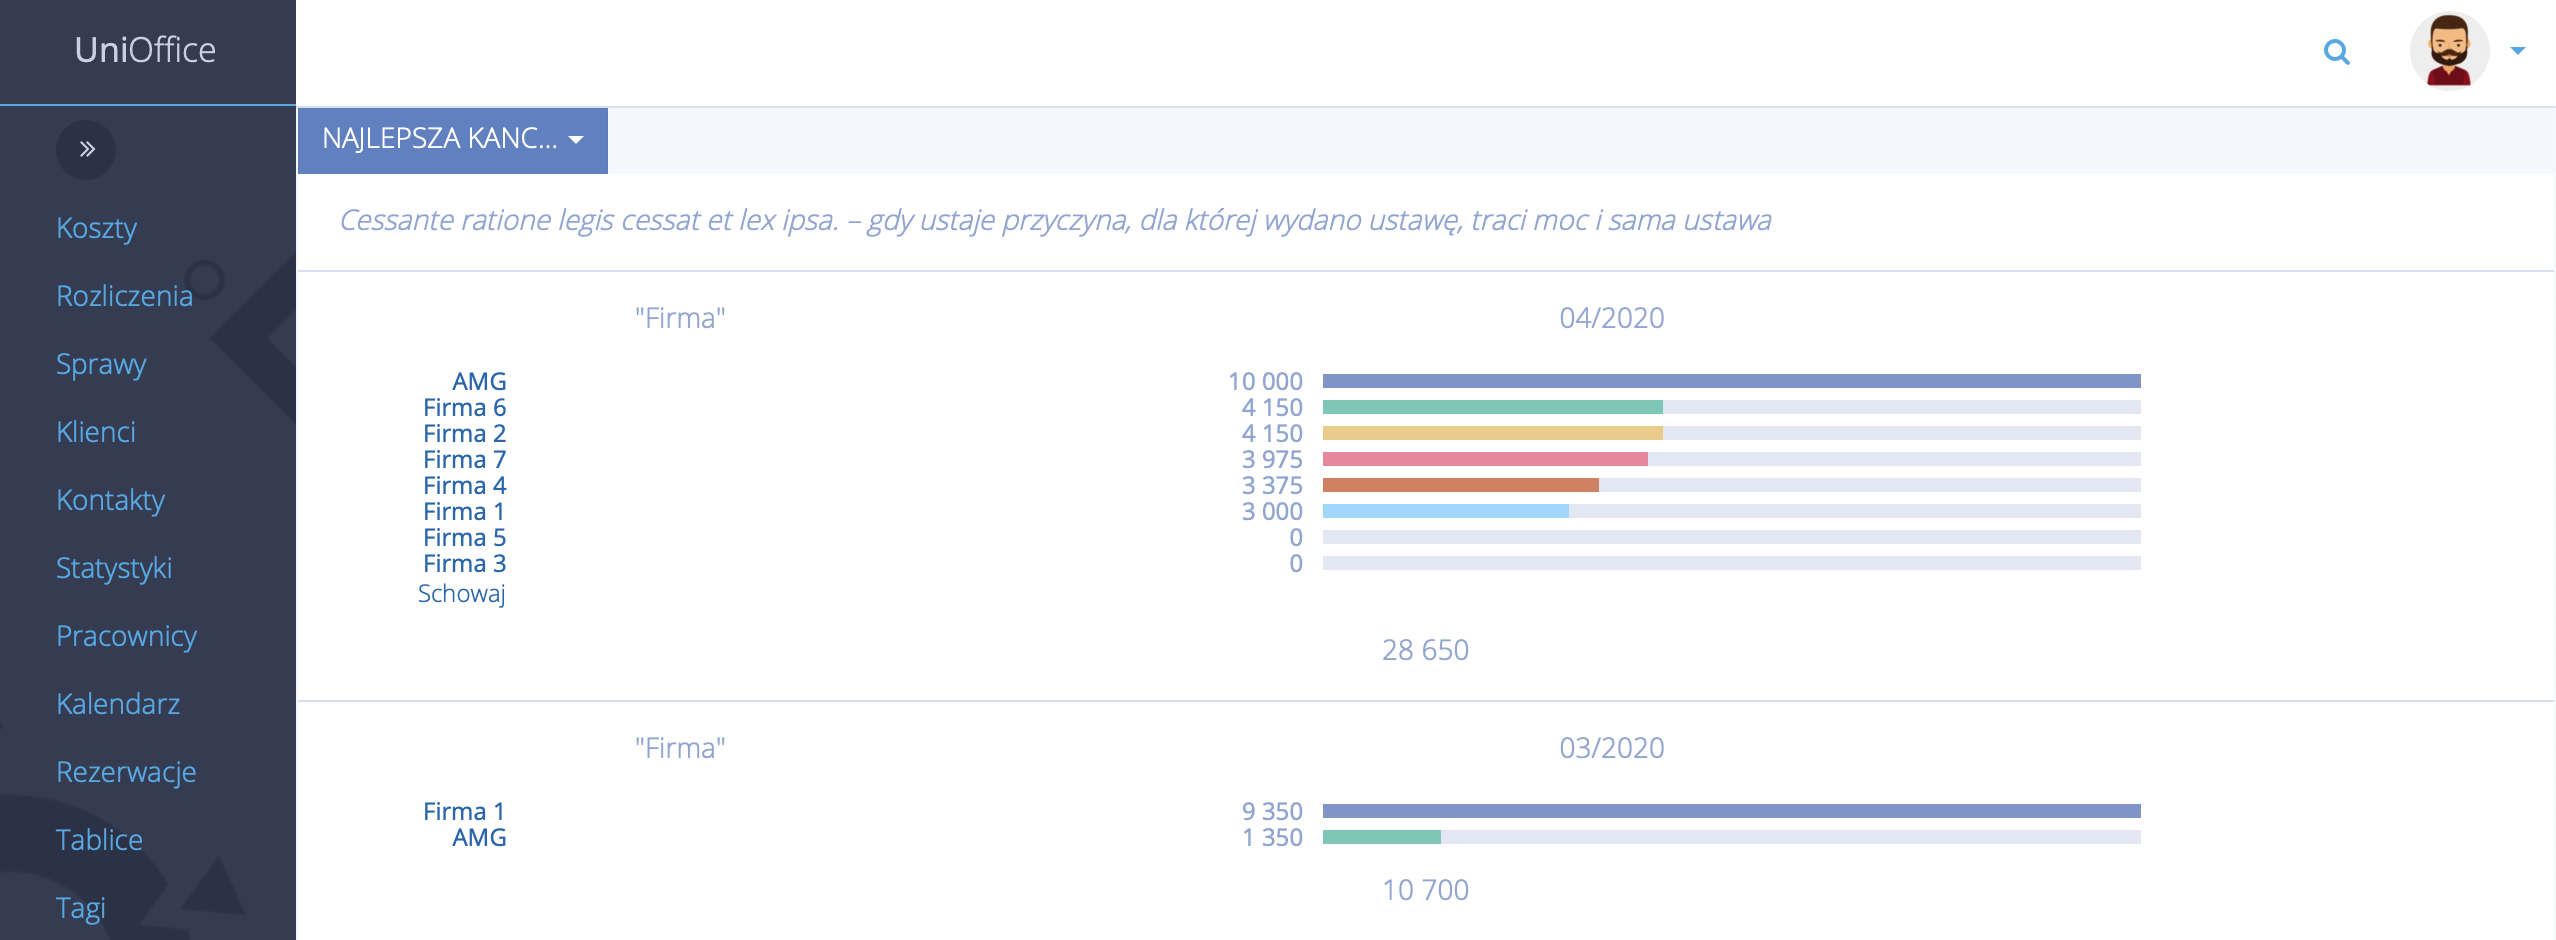Open Rezerwacje in the sidebar
This screenshot has height=940, width=2556.
click(x=126, y=772)
